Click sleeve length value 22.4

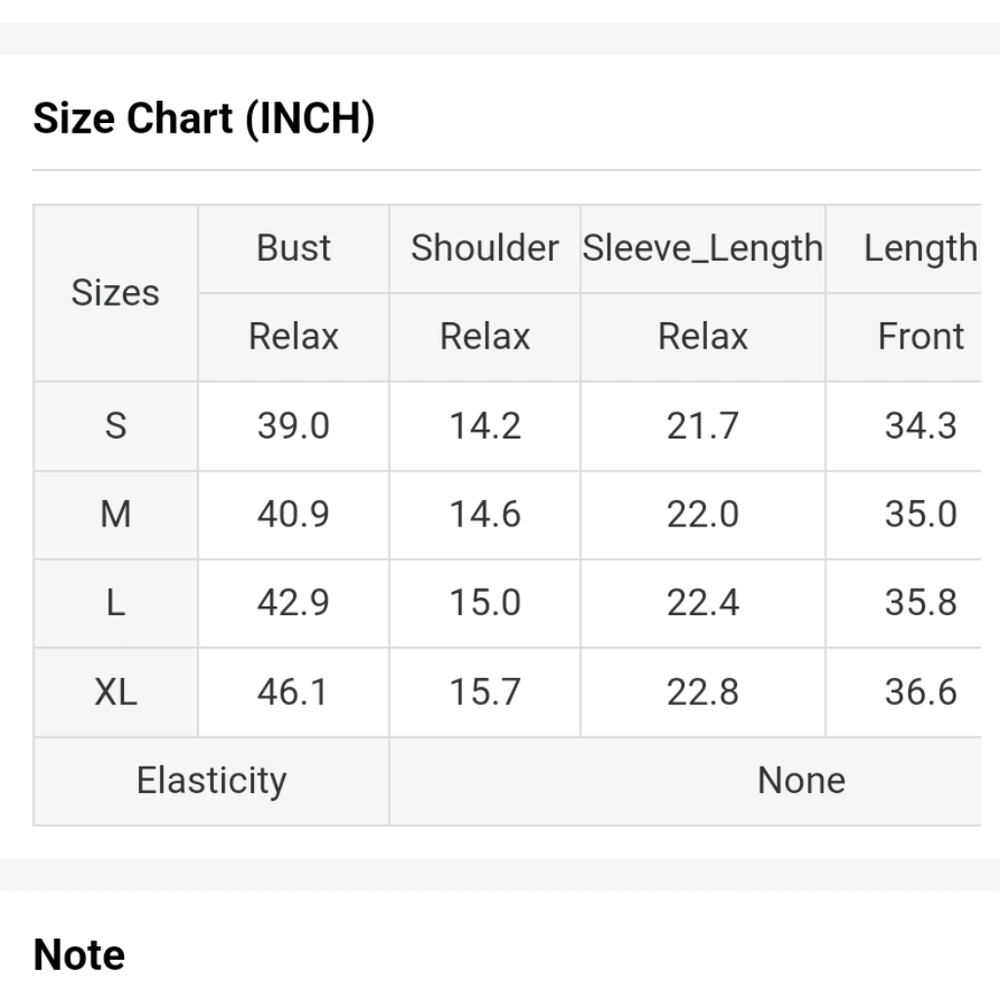(703, 603)
